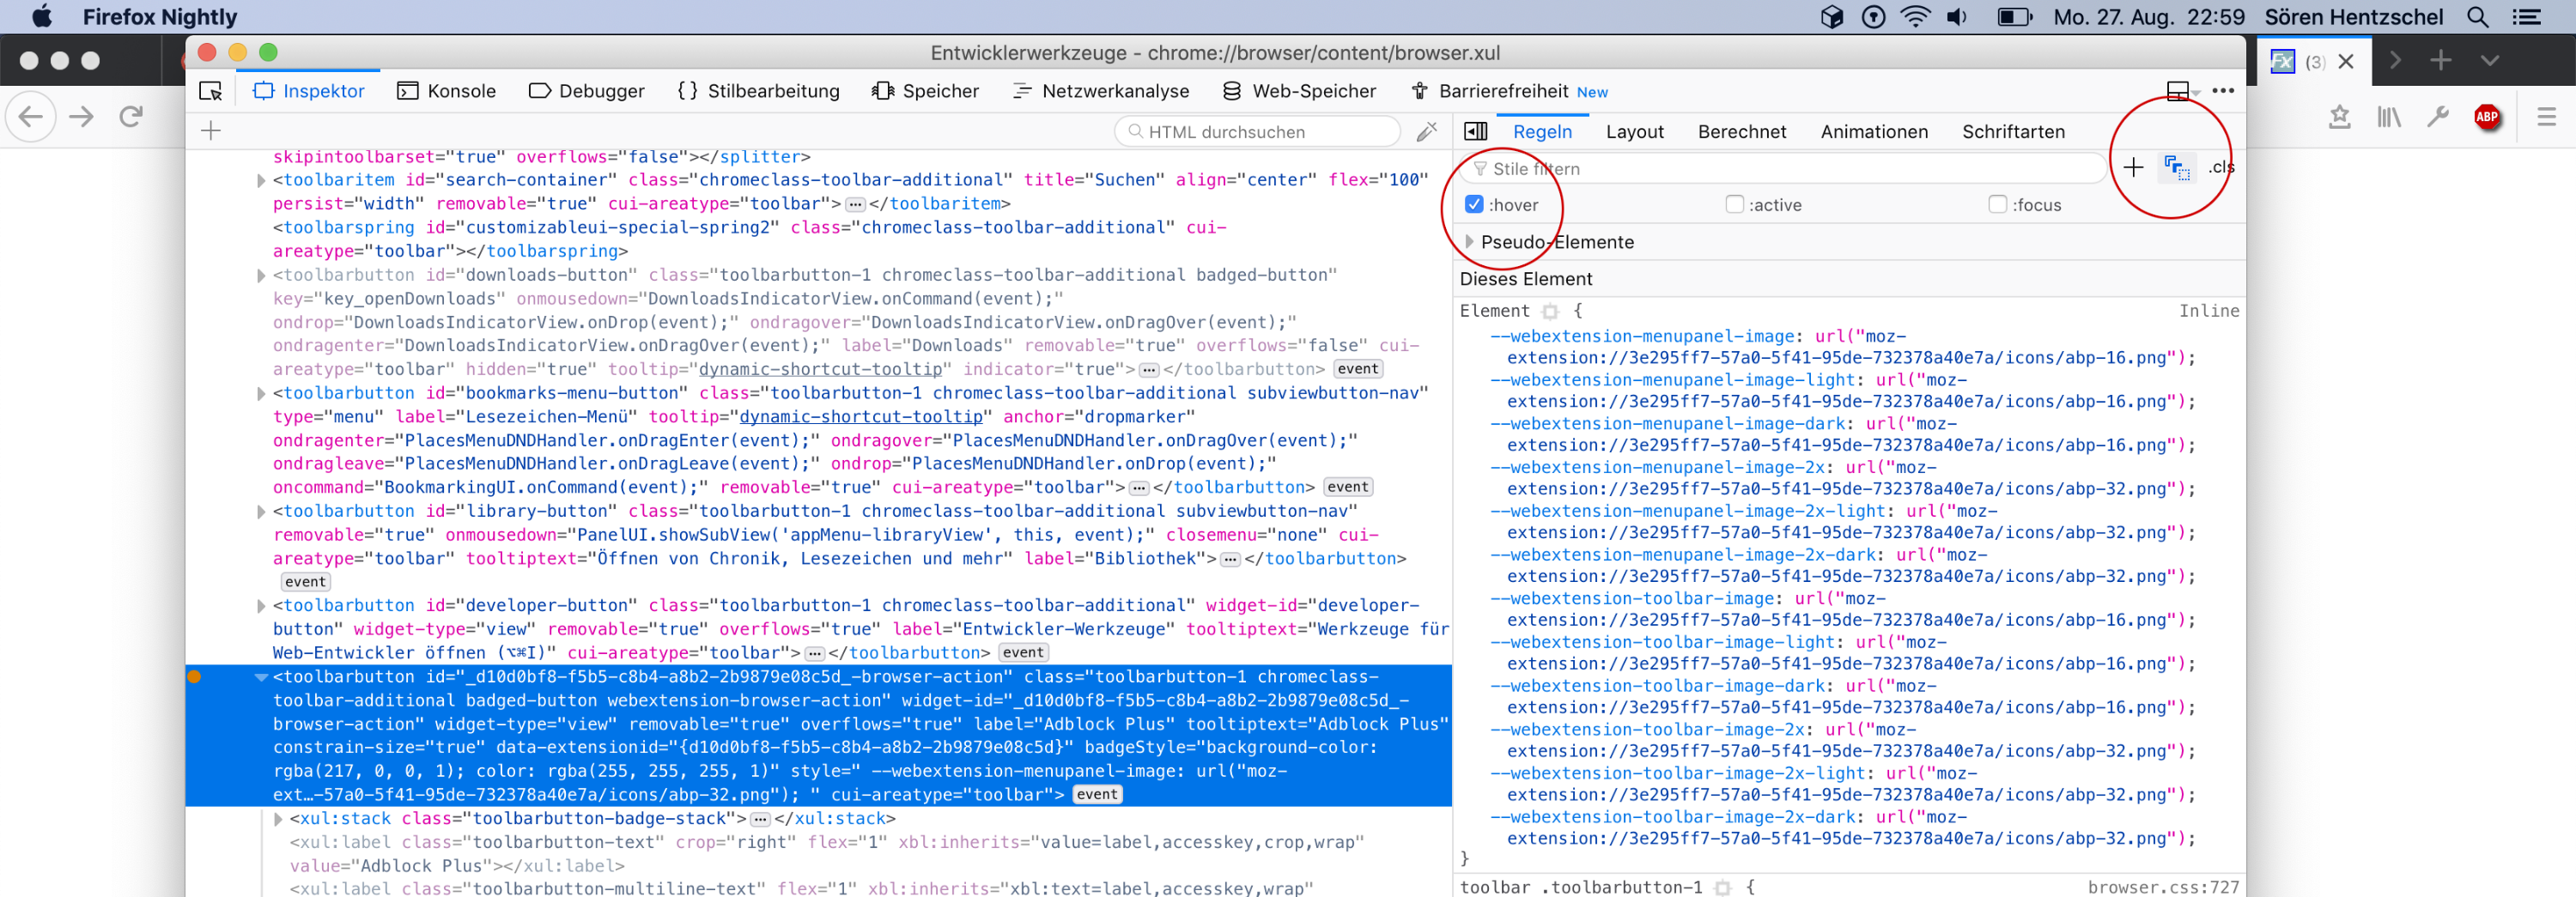
Task: Click the event badge on the selected Adblock node
Action: (x=1097, y=794)
